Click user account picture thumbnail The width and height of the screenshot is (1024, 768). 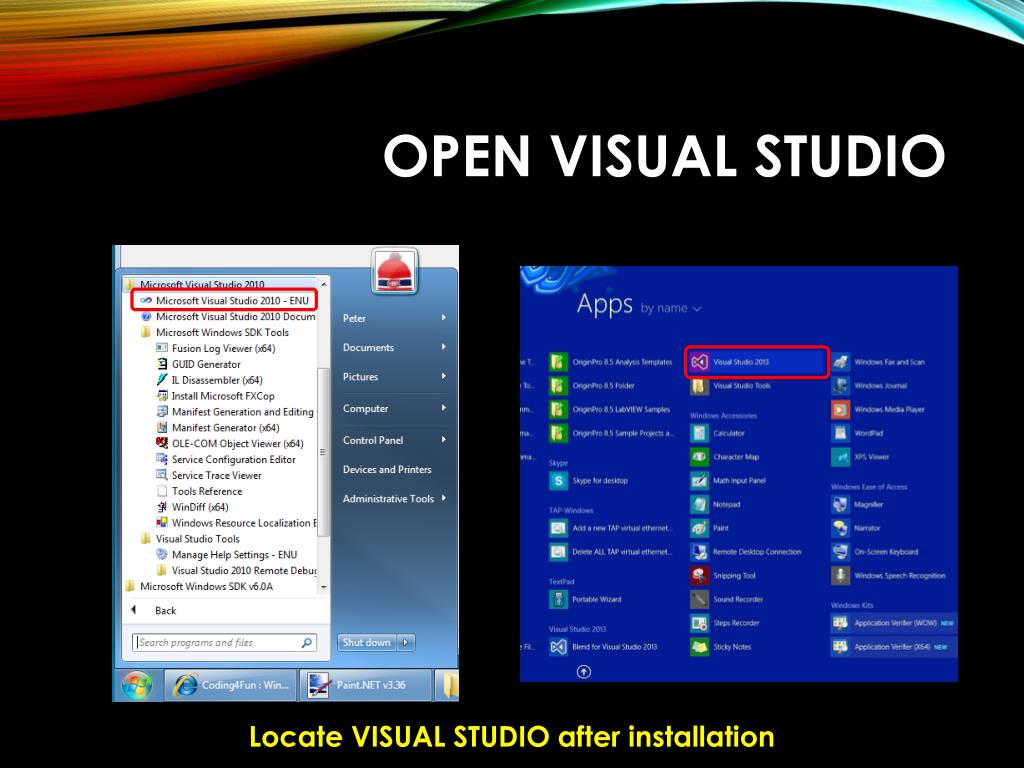[x=394, y=271]
